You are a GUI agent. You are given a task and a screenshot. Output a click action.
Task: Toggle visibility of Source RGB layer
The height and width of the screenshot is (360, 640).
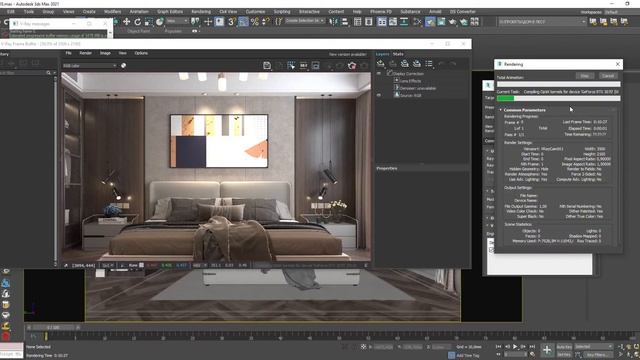tap(379, 95)
